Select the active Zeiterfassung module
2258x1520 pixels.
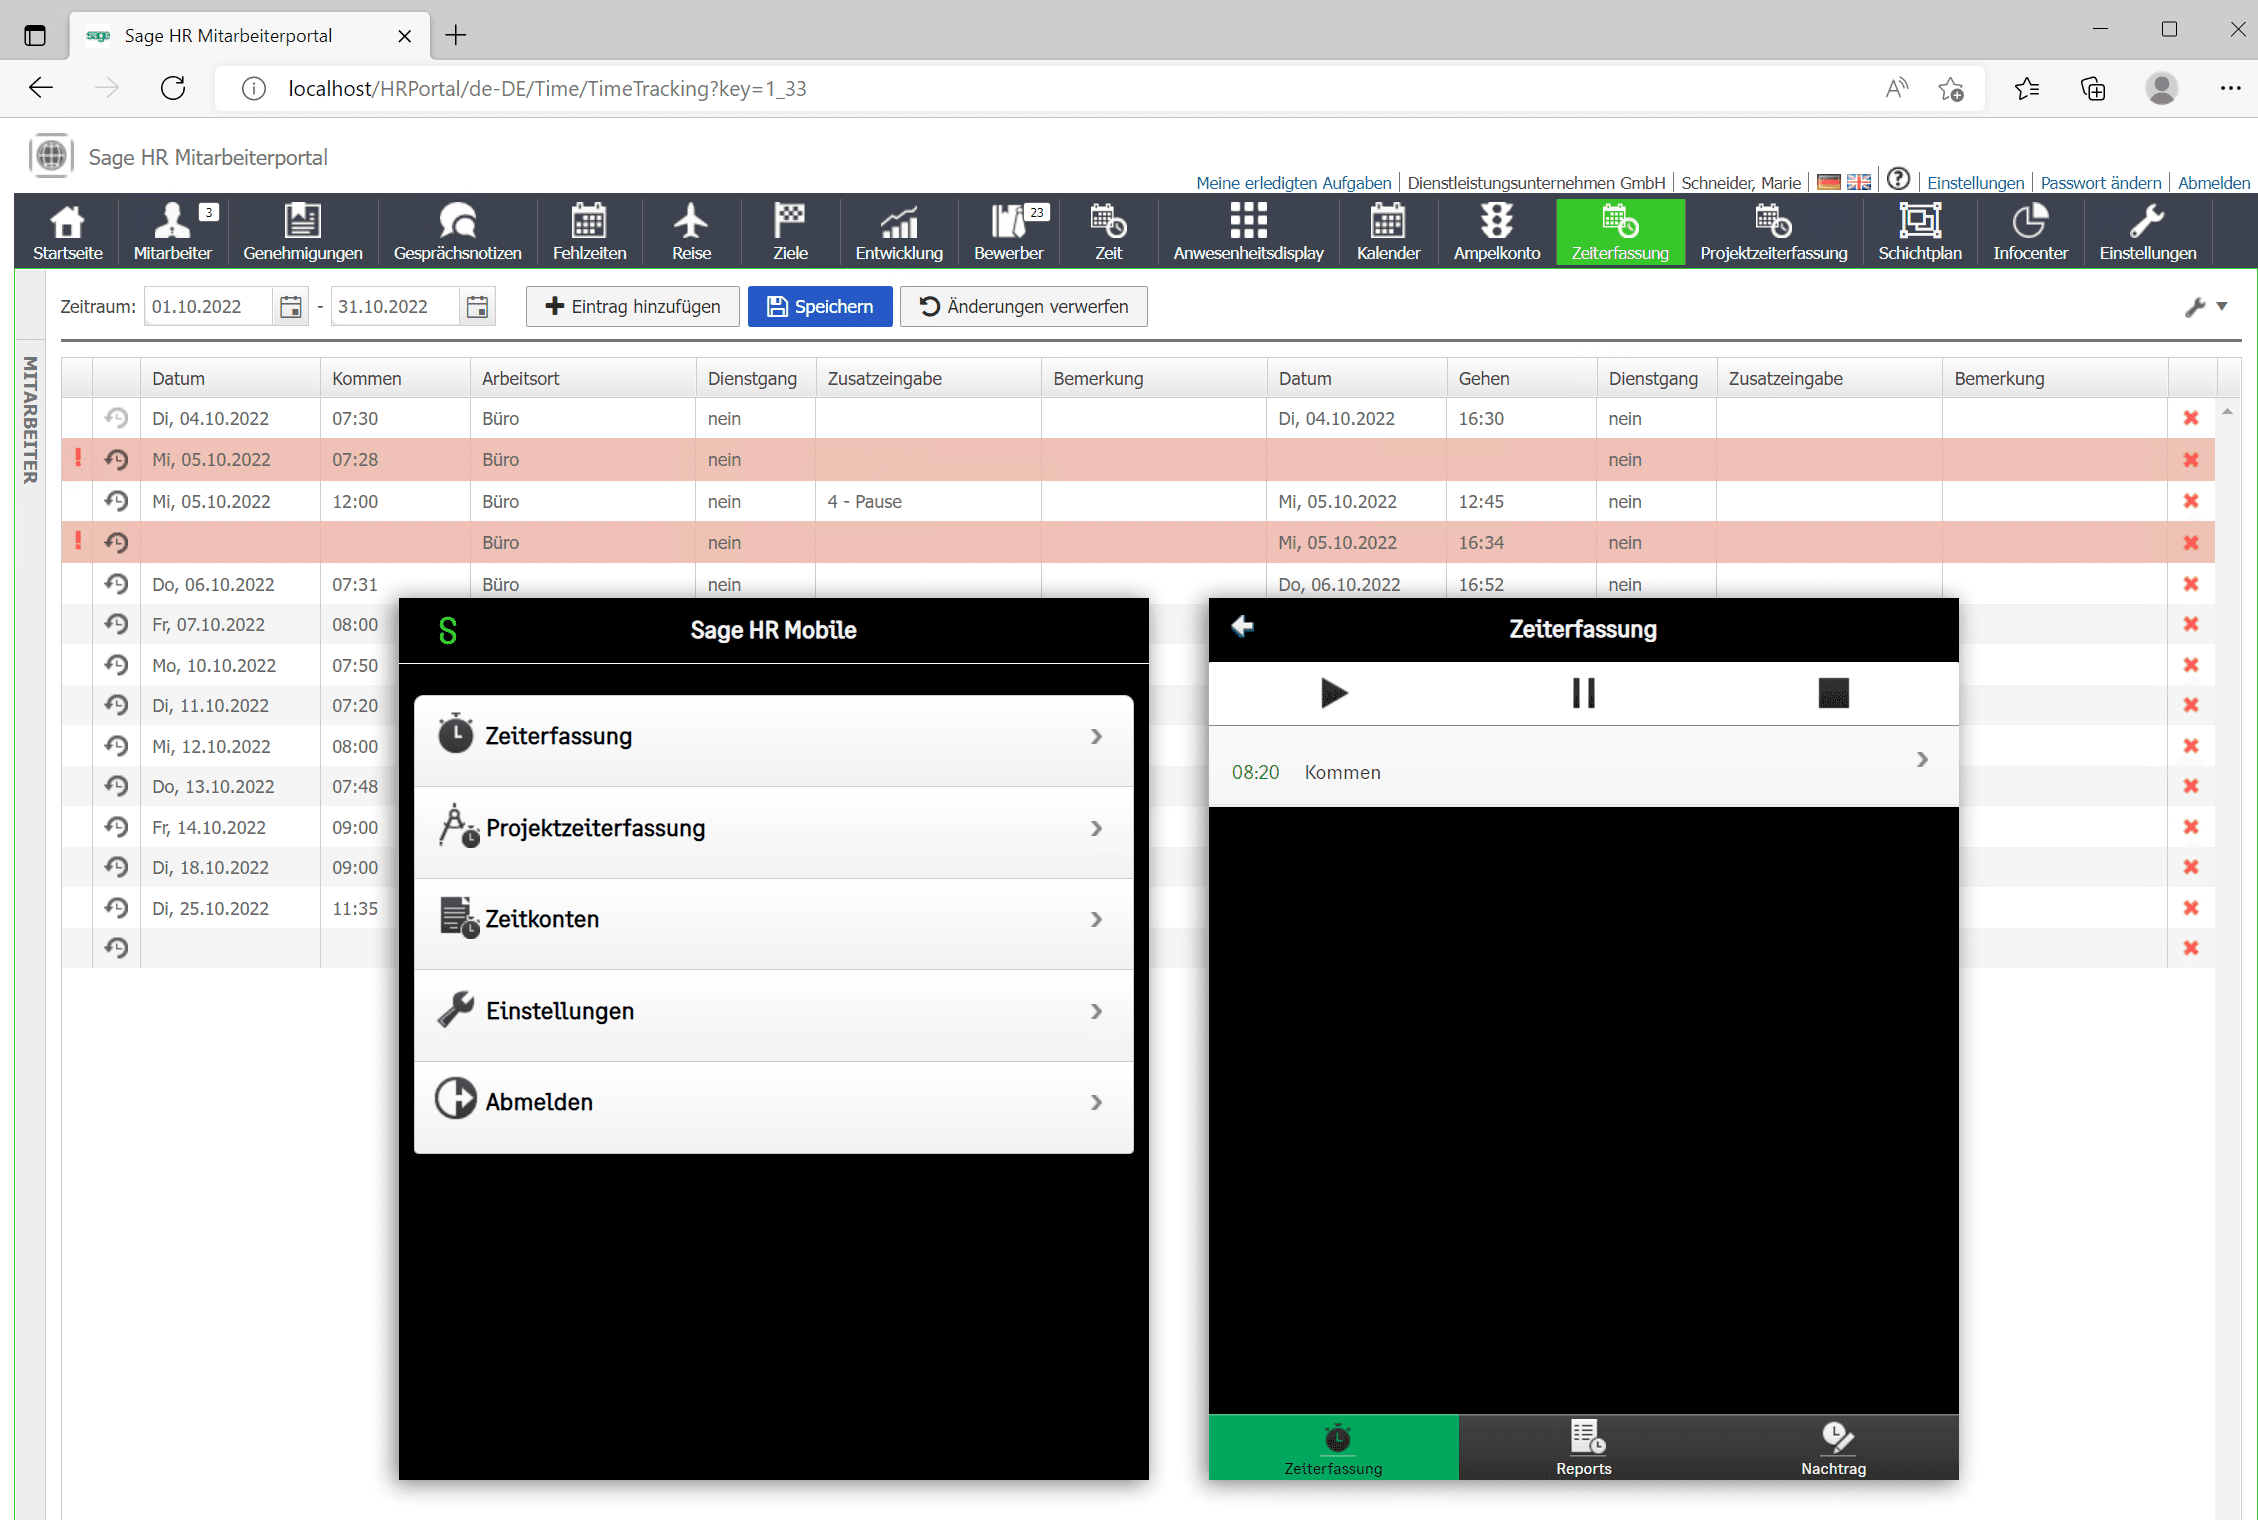pos(1620,232)
